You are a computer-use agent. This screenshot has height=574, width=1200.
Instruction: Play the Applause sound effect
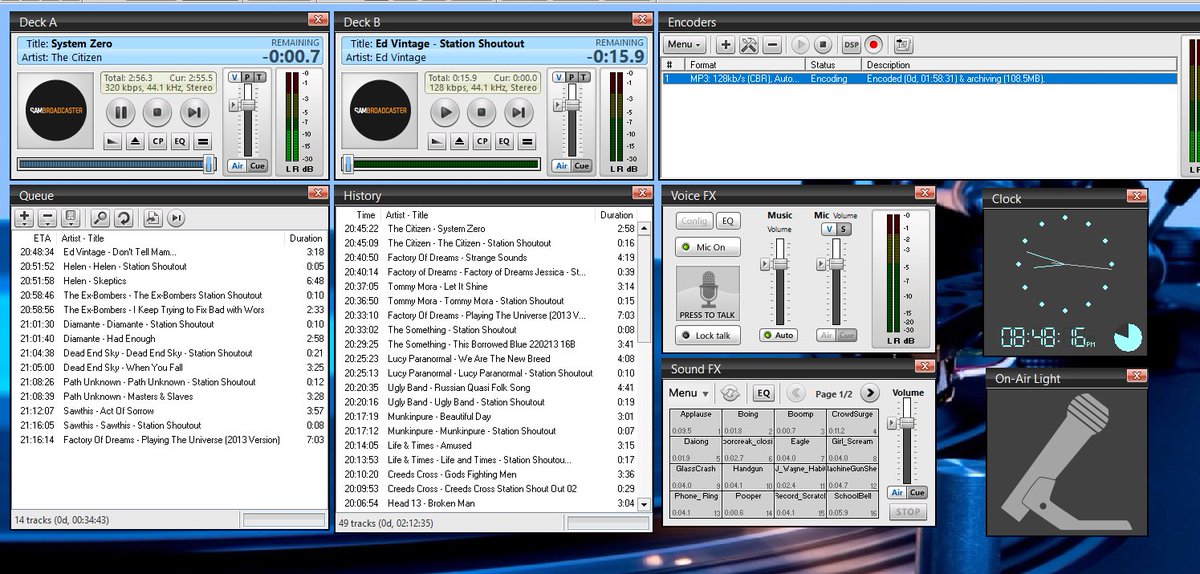pyautogui.click(x=695, y=421)
